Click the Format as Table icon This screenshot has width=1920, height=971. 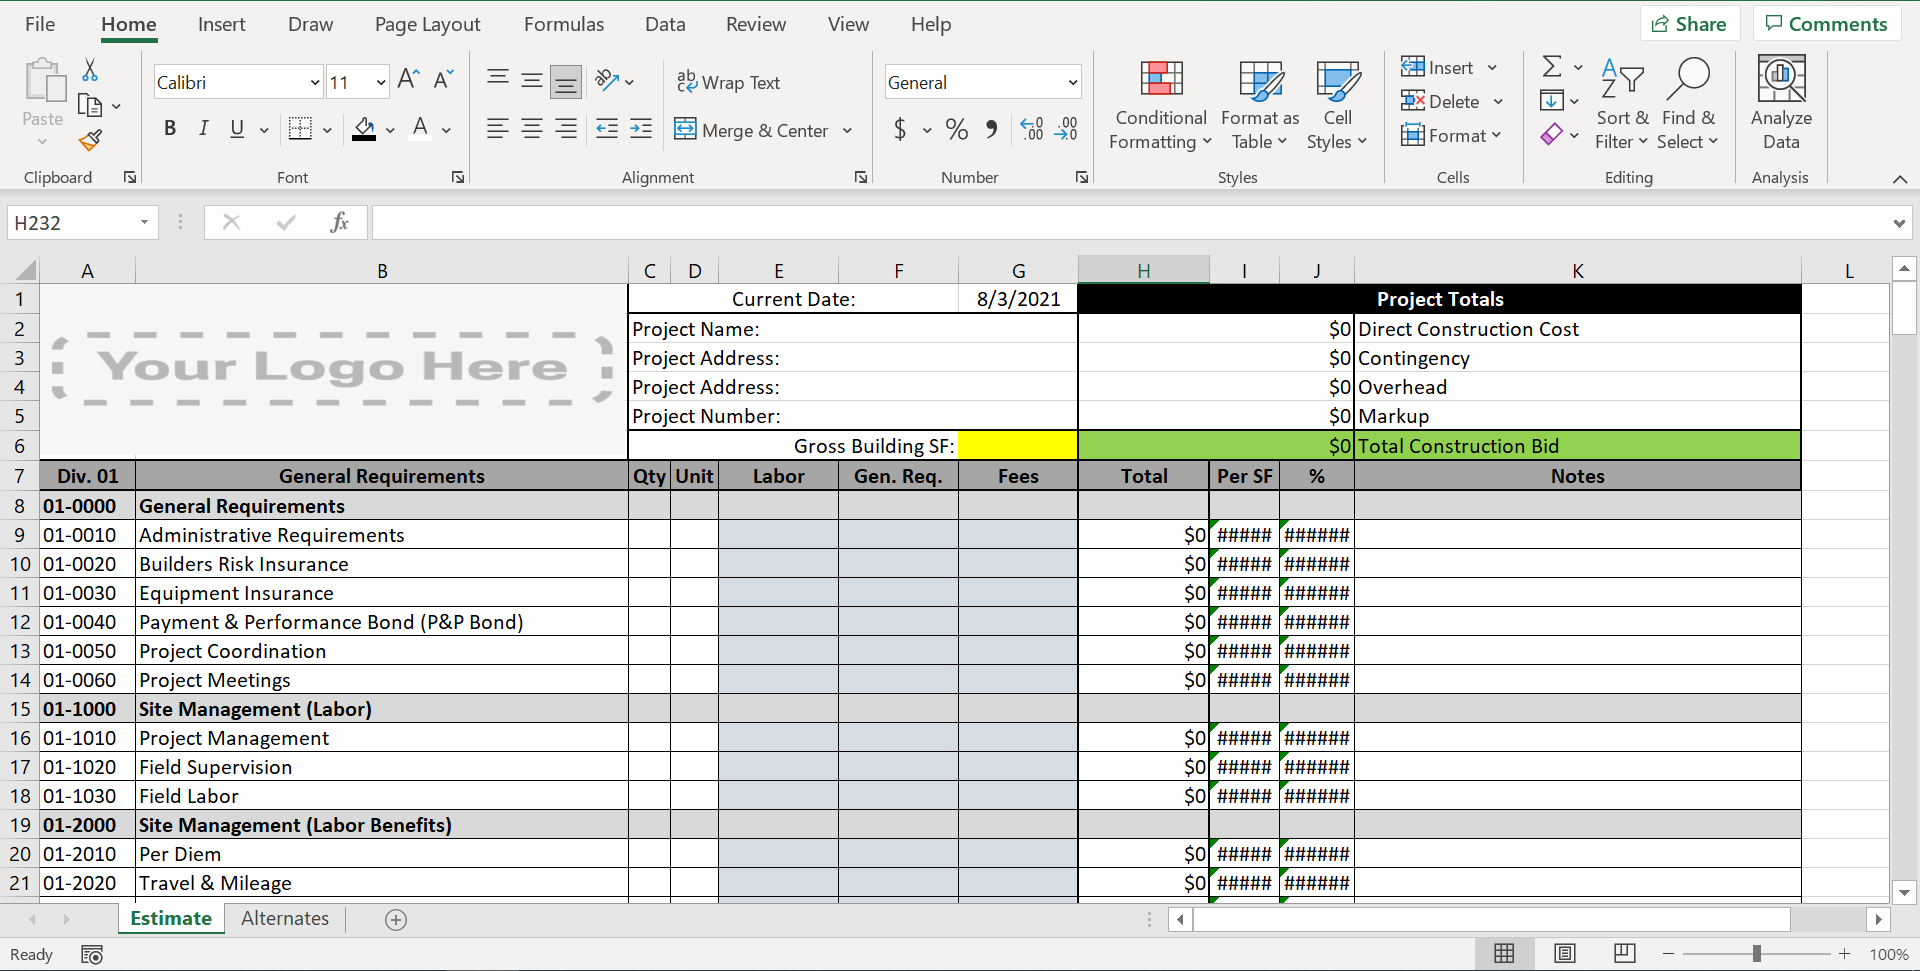tap(1259, 104)
